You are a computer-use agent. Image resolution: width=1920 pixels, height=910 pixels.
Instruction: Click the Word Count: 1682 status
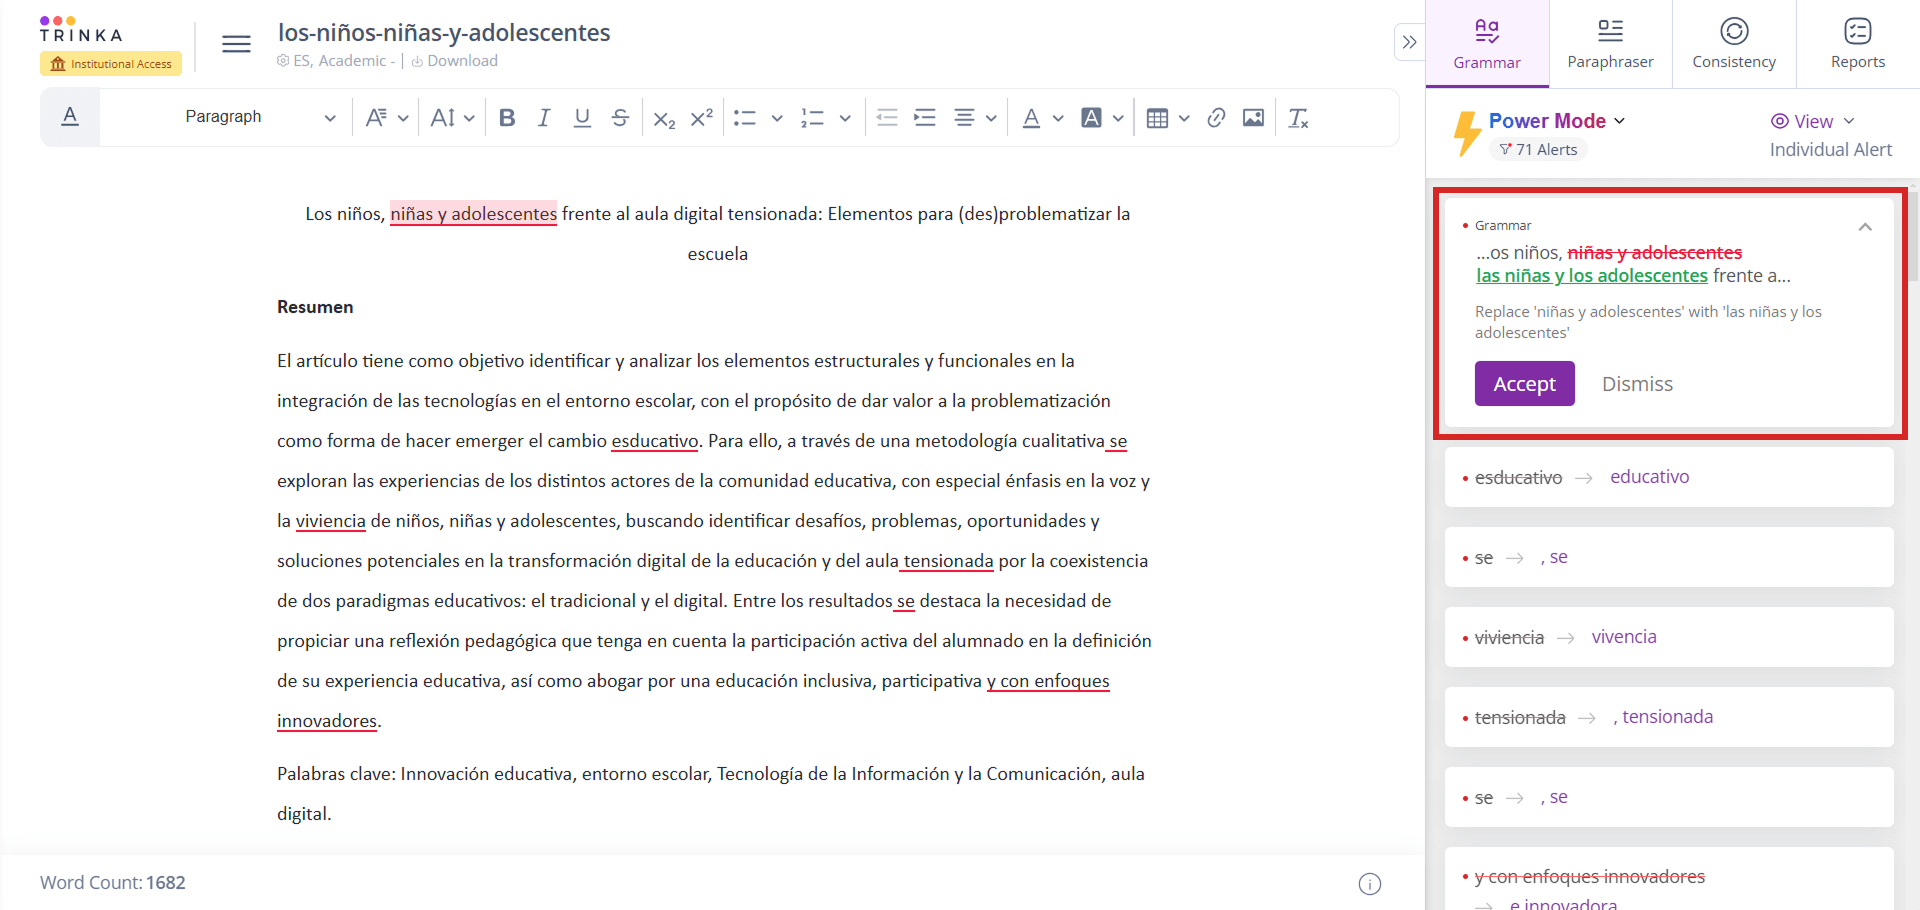point(113,883)
